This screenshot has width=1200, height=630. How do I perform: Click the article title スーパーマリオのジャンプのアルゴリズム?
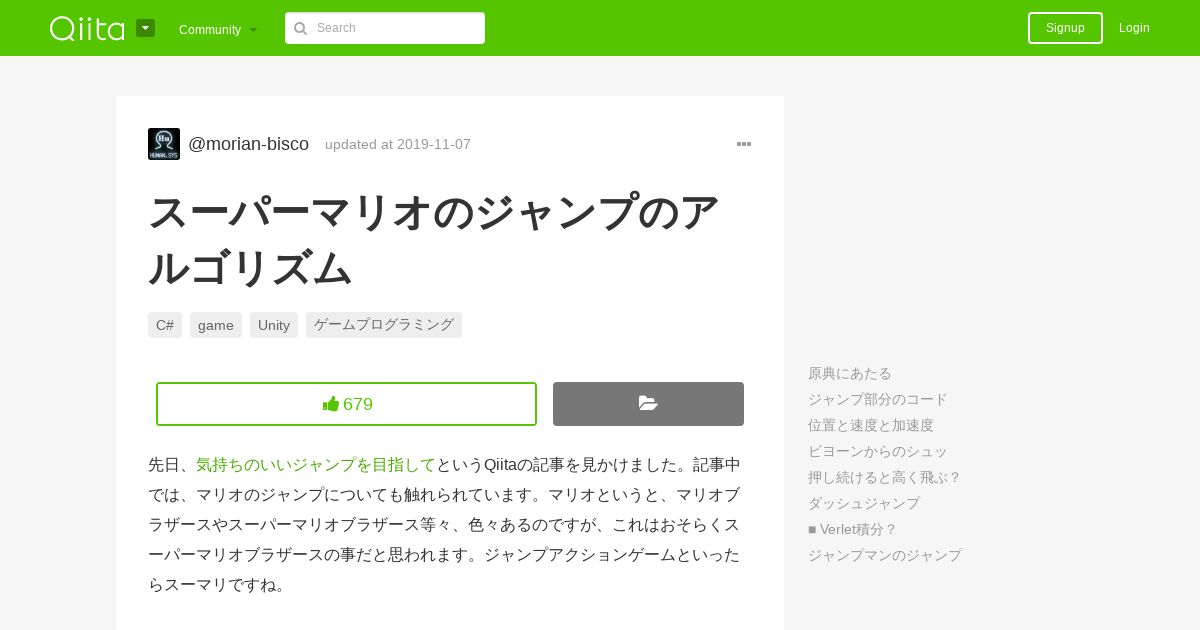coord(434,239)
